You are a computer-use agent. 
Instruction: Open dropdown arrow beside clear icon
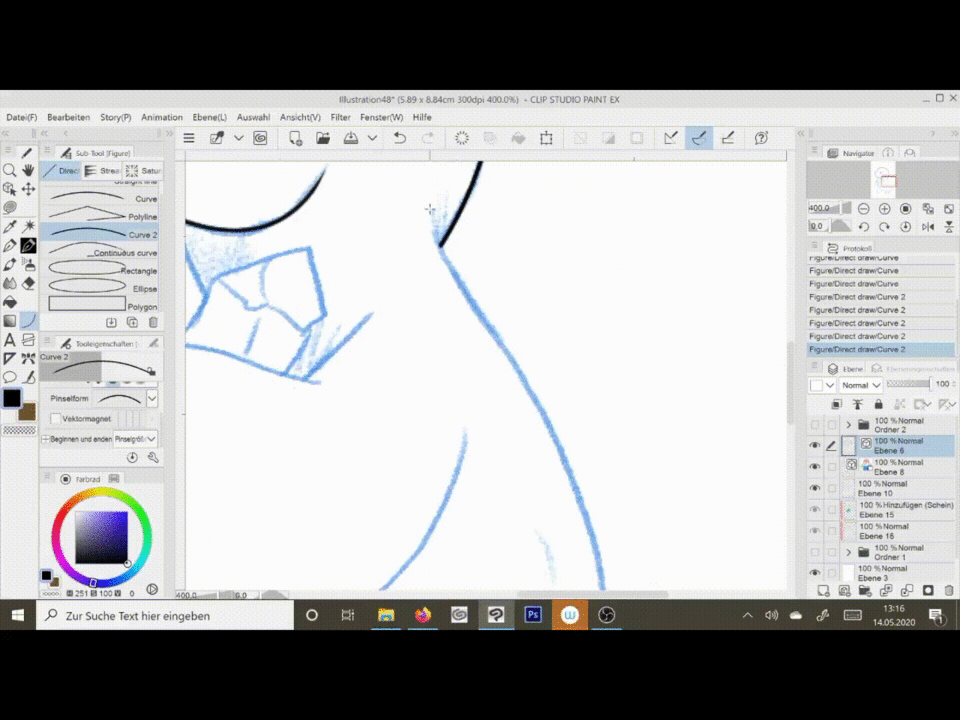point(239,138)
